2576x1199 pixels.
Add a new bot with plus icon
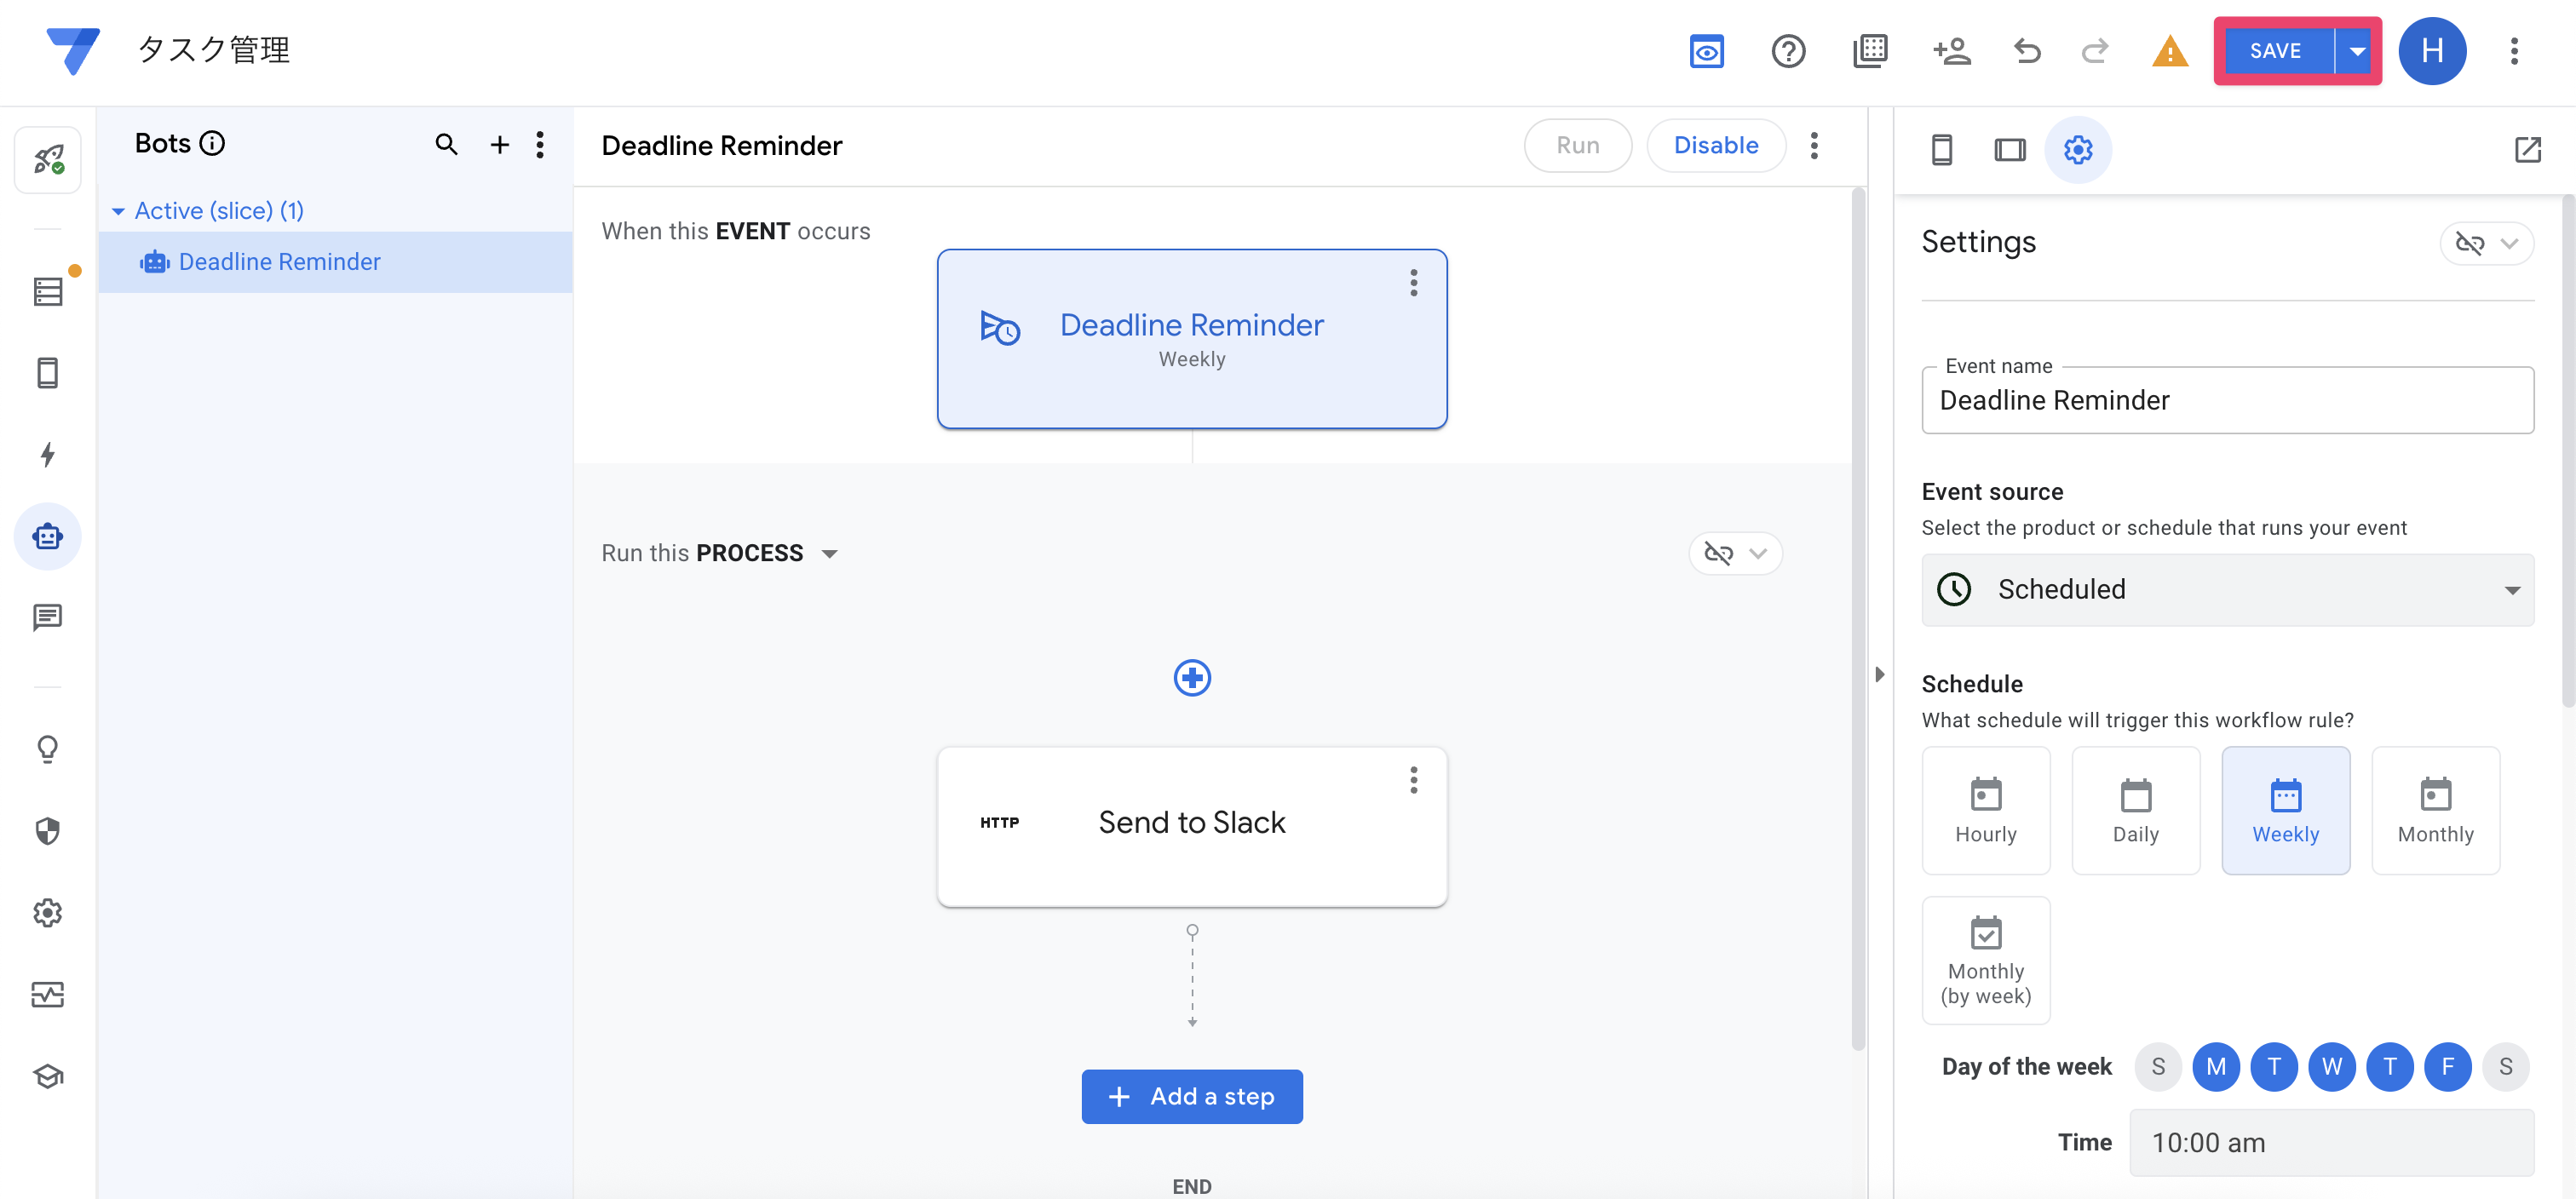tap(499, 145)
